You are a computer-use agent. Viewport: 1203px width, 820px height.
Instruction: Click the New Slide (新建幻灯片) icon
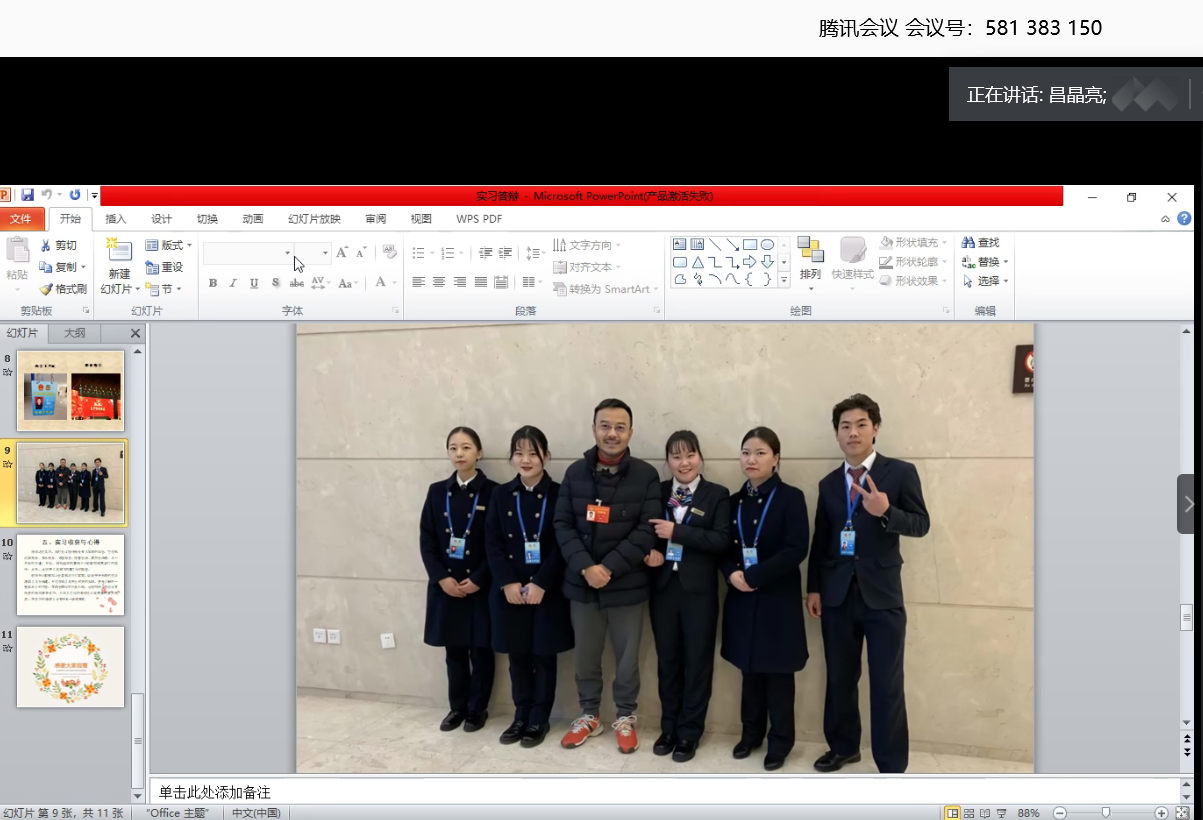click(x=120, y=252)
